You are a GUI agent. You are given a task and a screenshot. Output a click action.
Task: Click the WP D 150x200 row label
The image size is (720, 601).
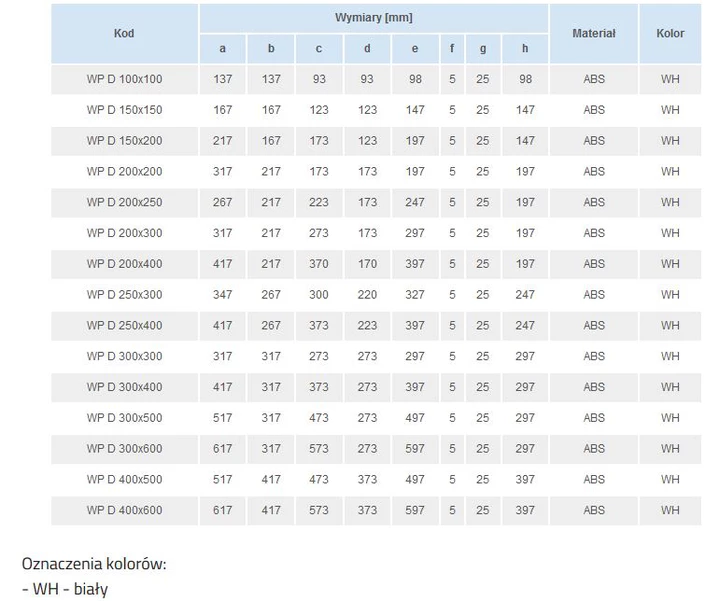(x=124, y=141)
